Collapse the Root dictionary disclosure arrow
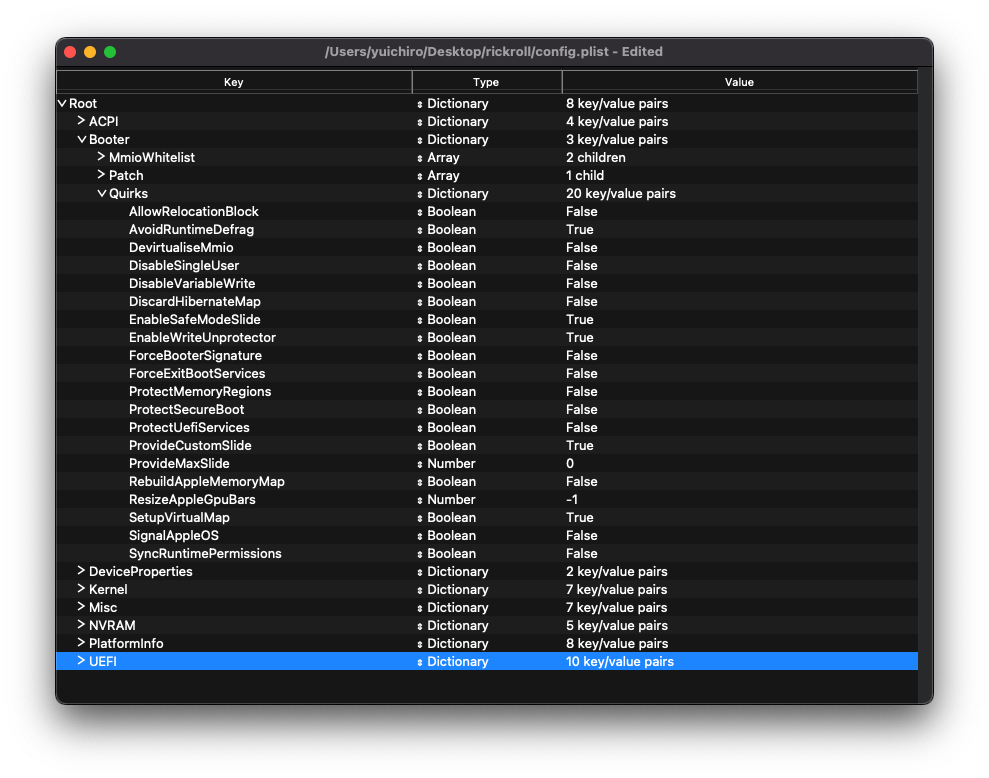This screenshot has height=778, width=989. 63,104
